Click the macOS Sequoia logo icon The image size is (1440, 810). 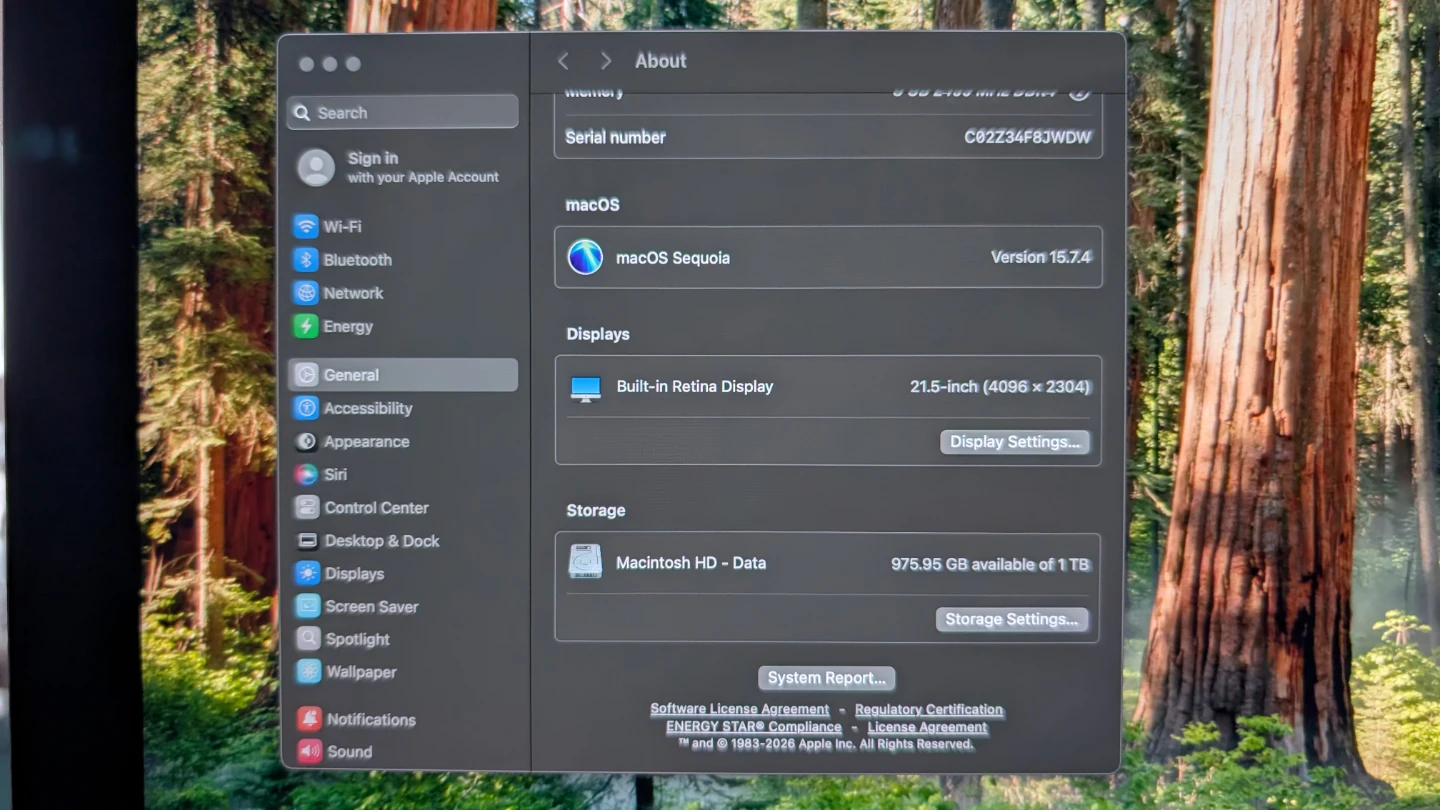point(585,257)
